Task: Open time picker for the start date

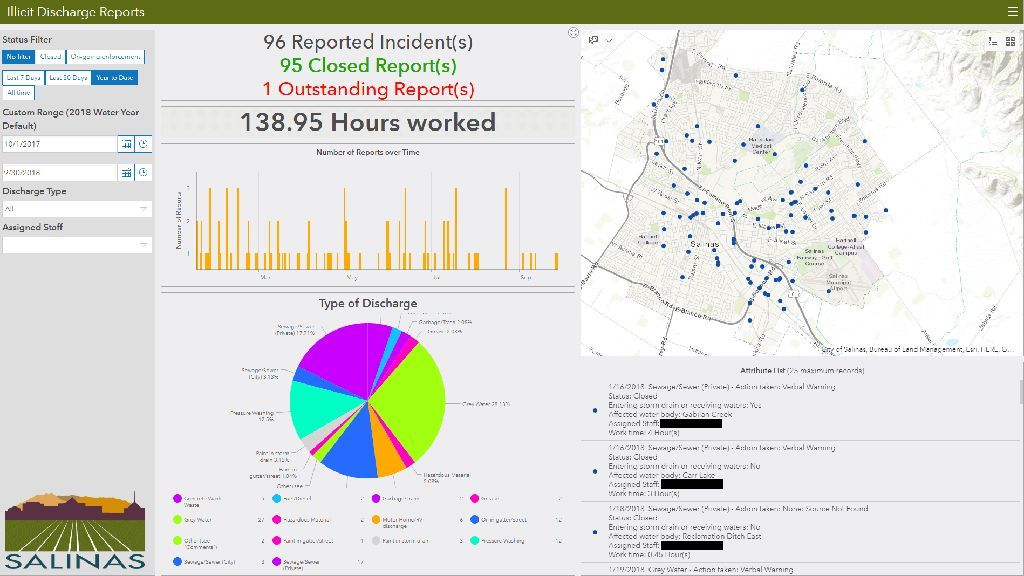Action: tap(143, 144)
